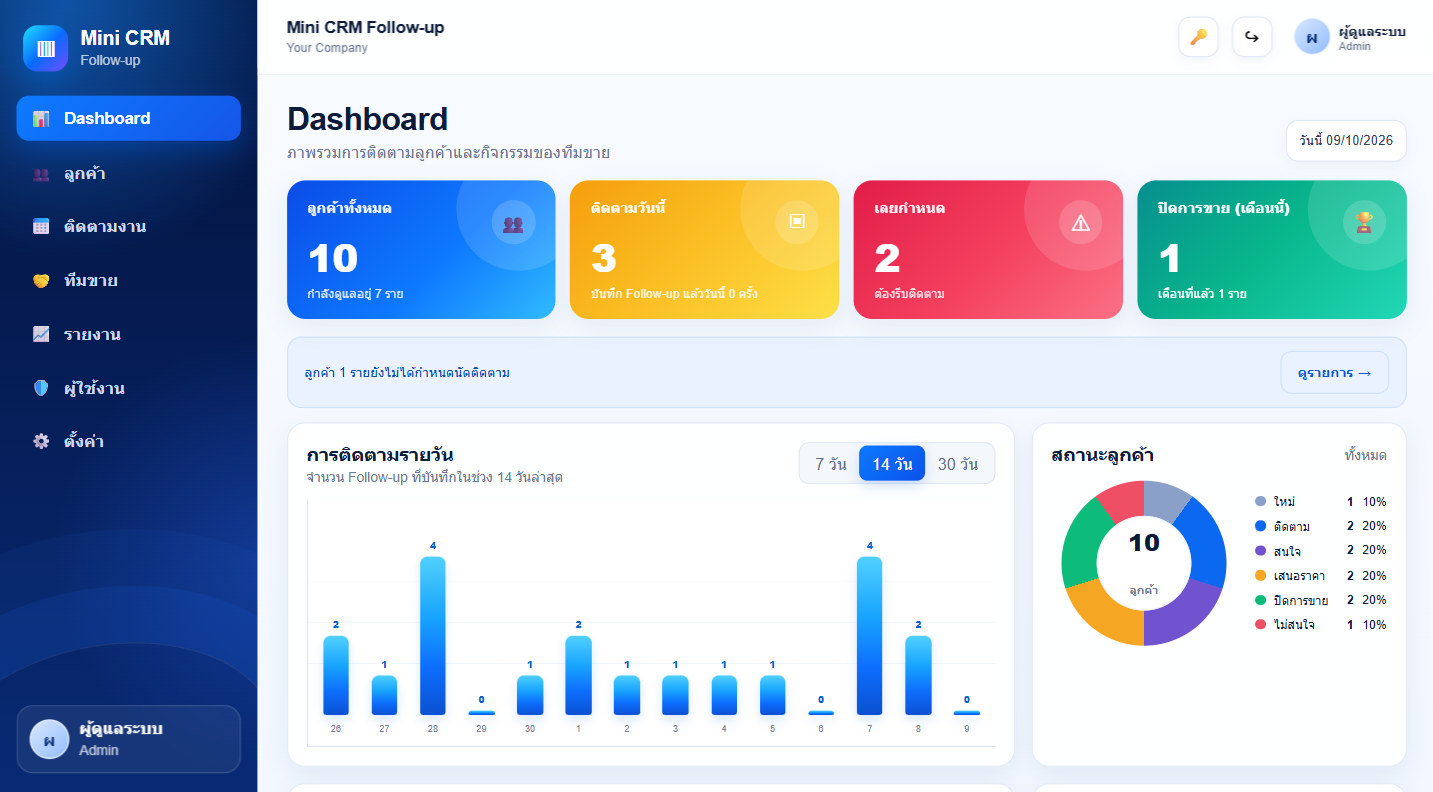The image size is (1433, 792).
Task: Open the ตั้งค่า menu item
Action: tap(129, 441)
